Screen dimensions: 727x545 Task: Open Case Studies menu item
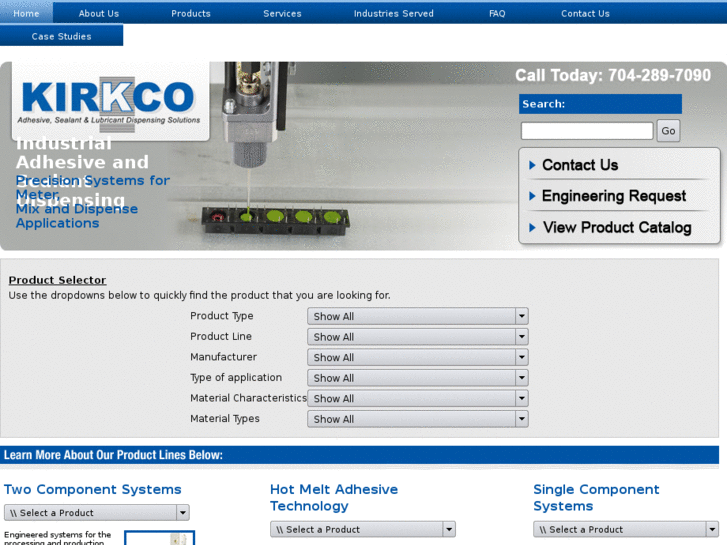coord(62,36)
